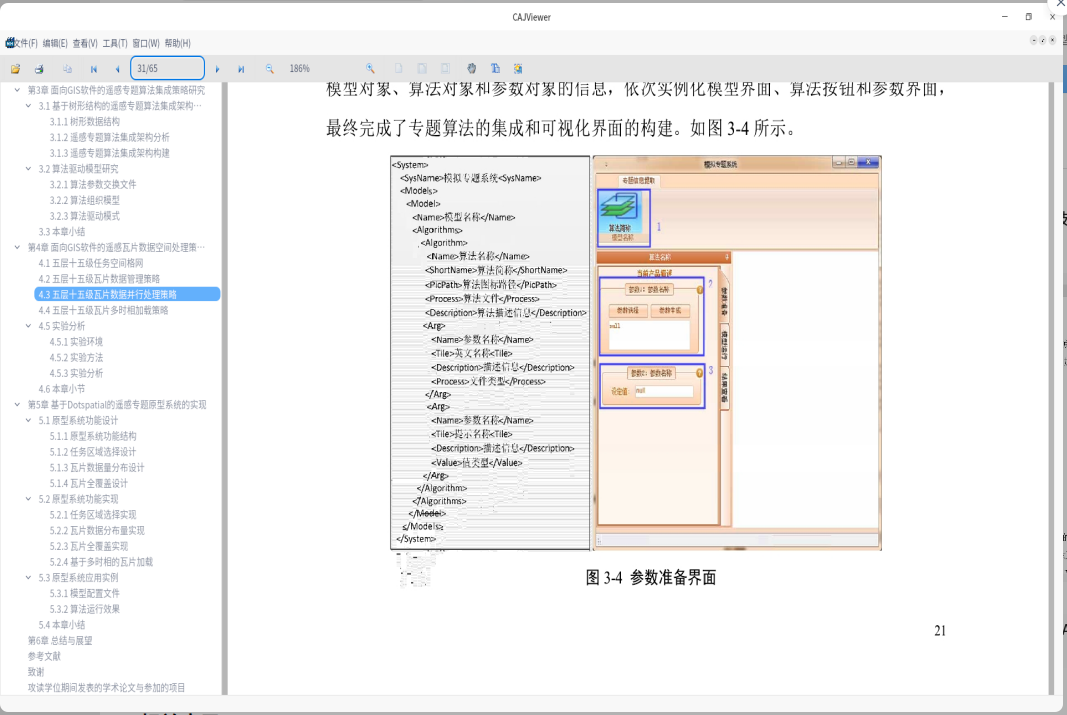
Task: Open the 工具(T) menu
Action: (x=114, y=44)
